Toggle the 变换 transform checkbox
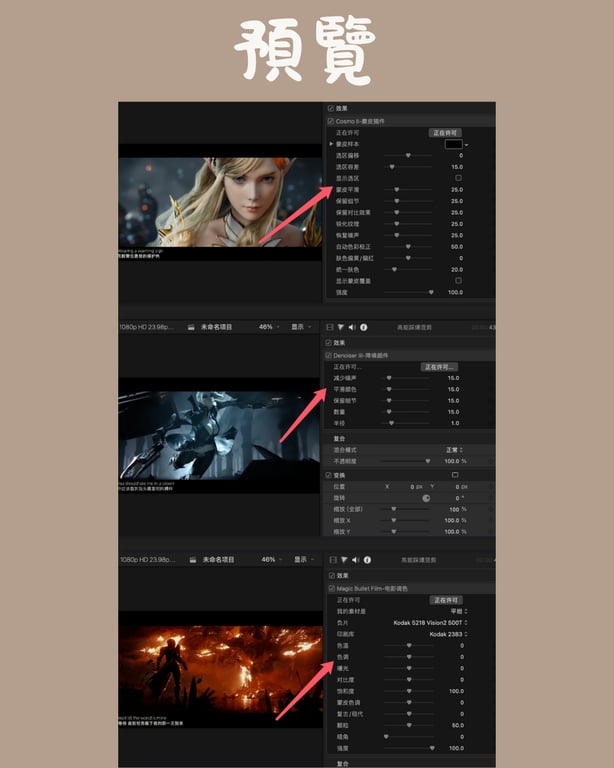 coord(329,475)
